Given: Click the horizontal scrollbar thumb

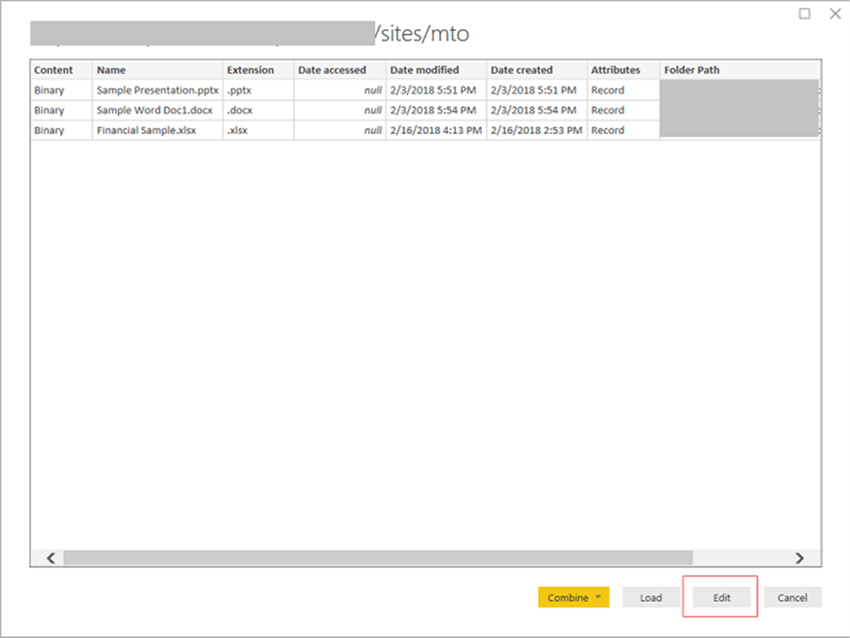Looking at the screenshot, I should tap(378, 558).
